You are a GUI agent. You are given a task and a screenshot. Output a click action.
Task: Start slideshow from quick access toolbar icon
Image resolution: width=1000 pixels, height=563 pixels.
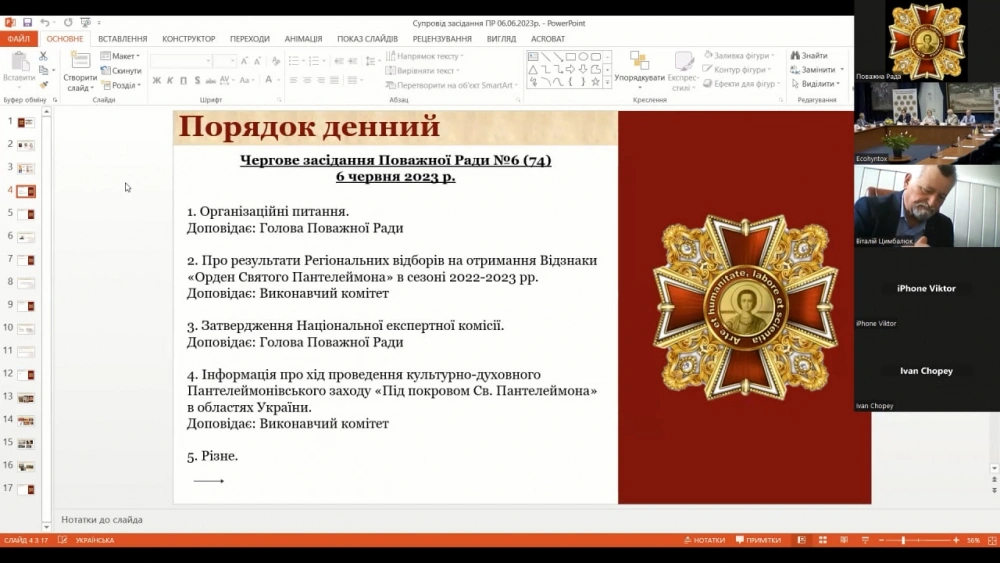click(85, 22)
